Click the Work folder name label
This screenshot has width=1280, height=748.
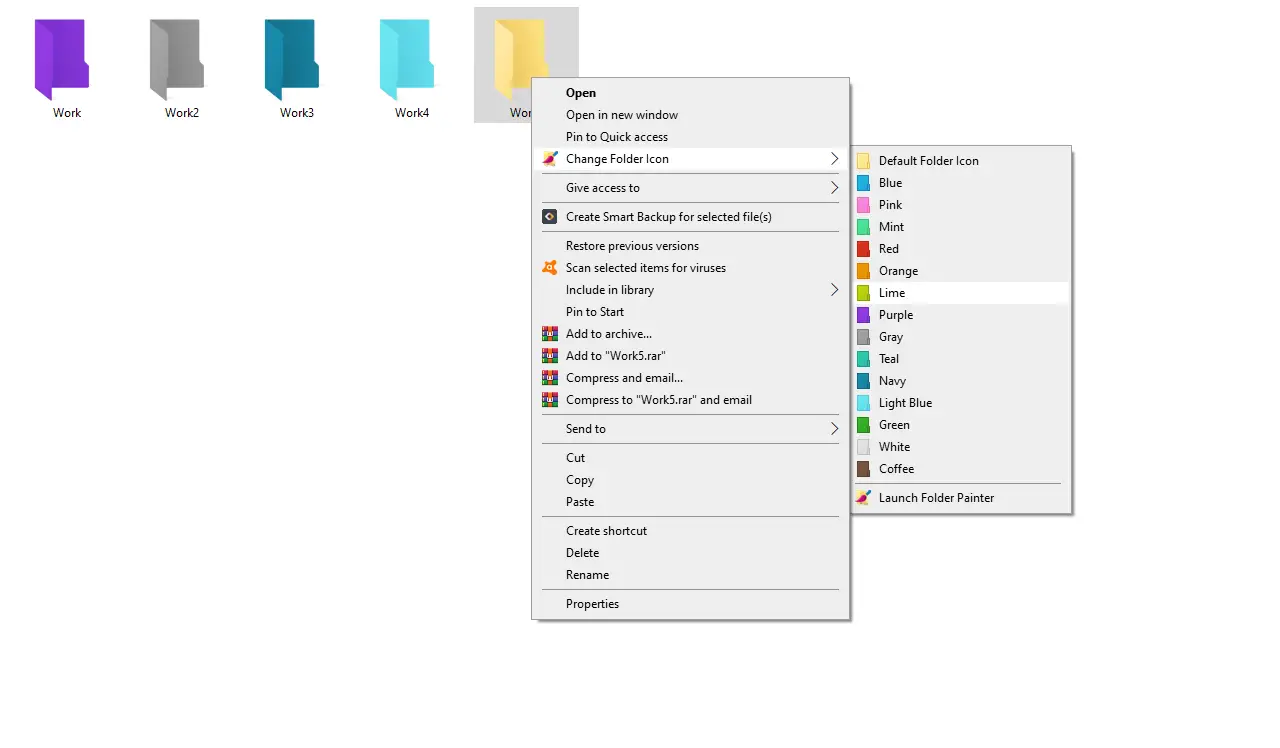point(67,113)
